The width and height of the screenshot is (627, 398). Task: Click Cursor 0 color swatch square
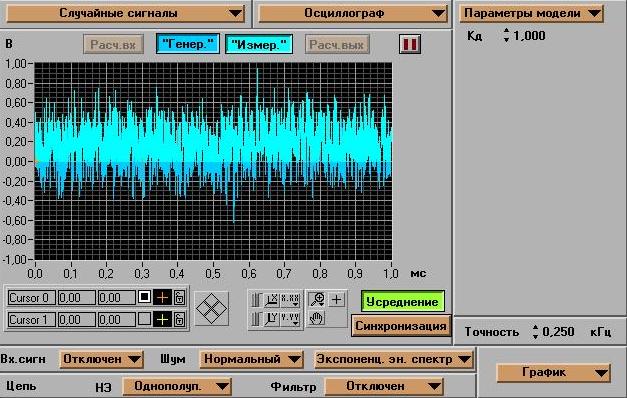pyautogui.click(x=144, y=297)
